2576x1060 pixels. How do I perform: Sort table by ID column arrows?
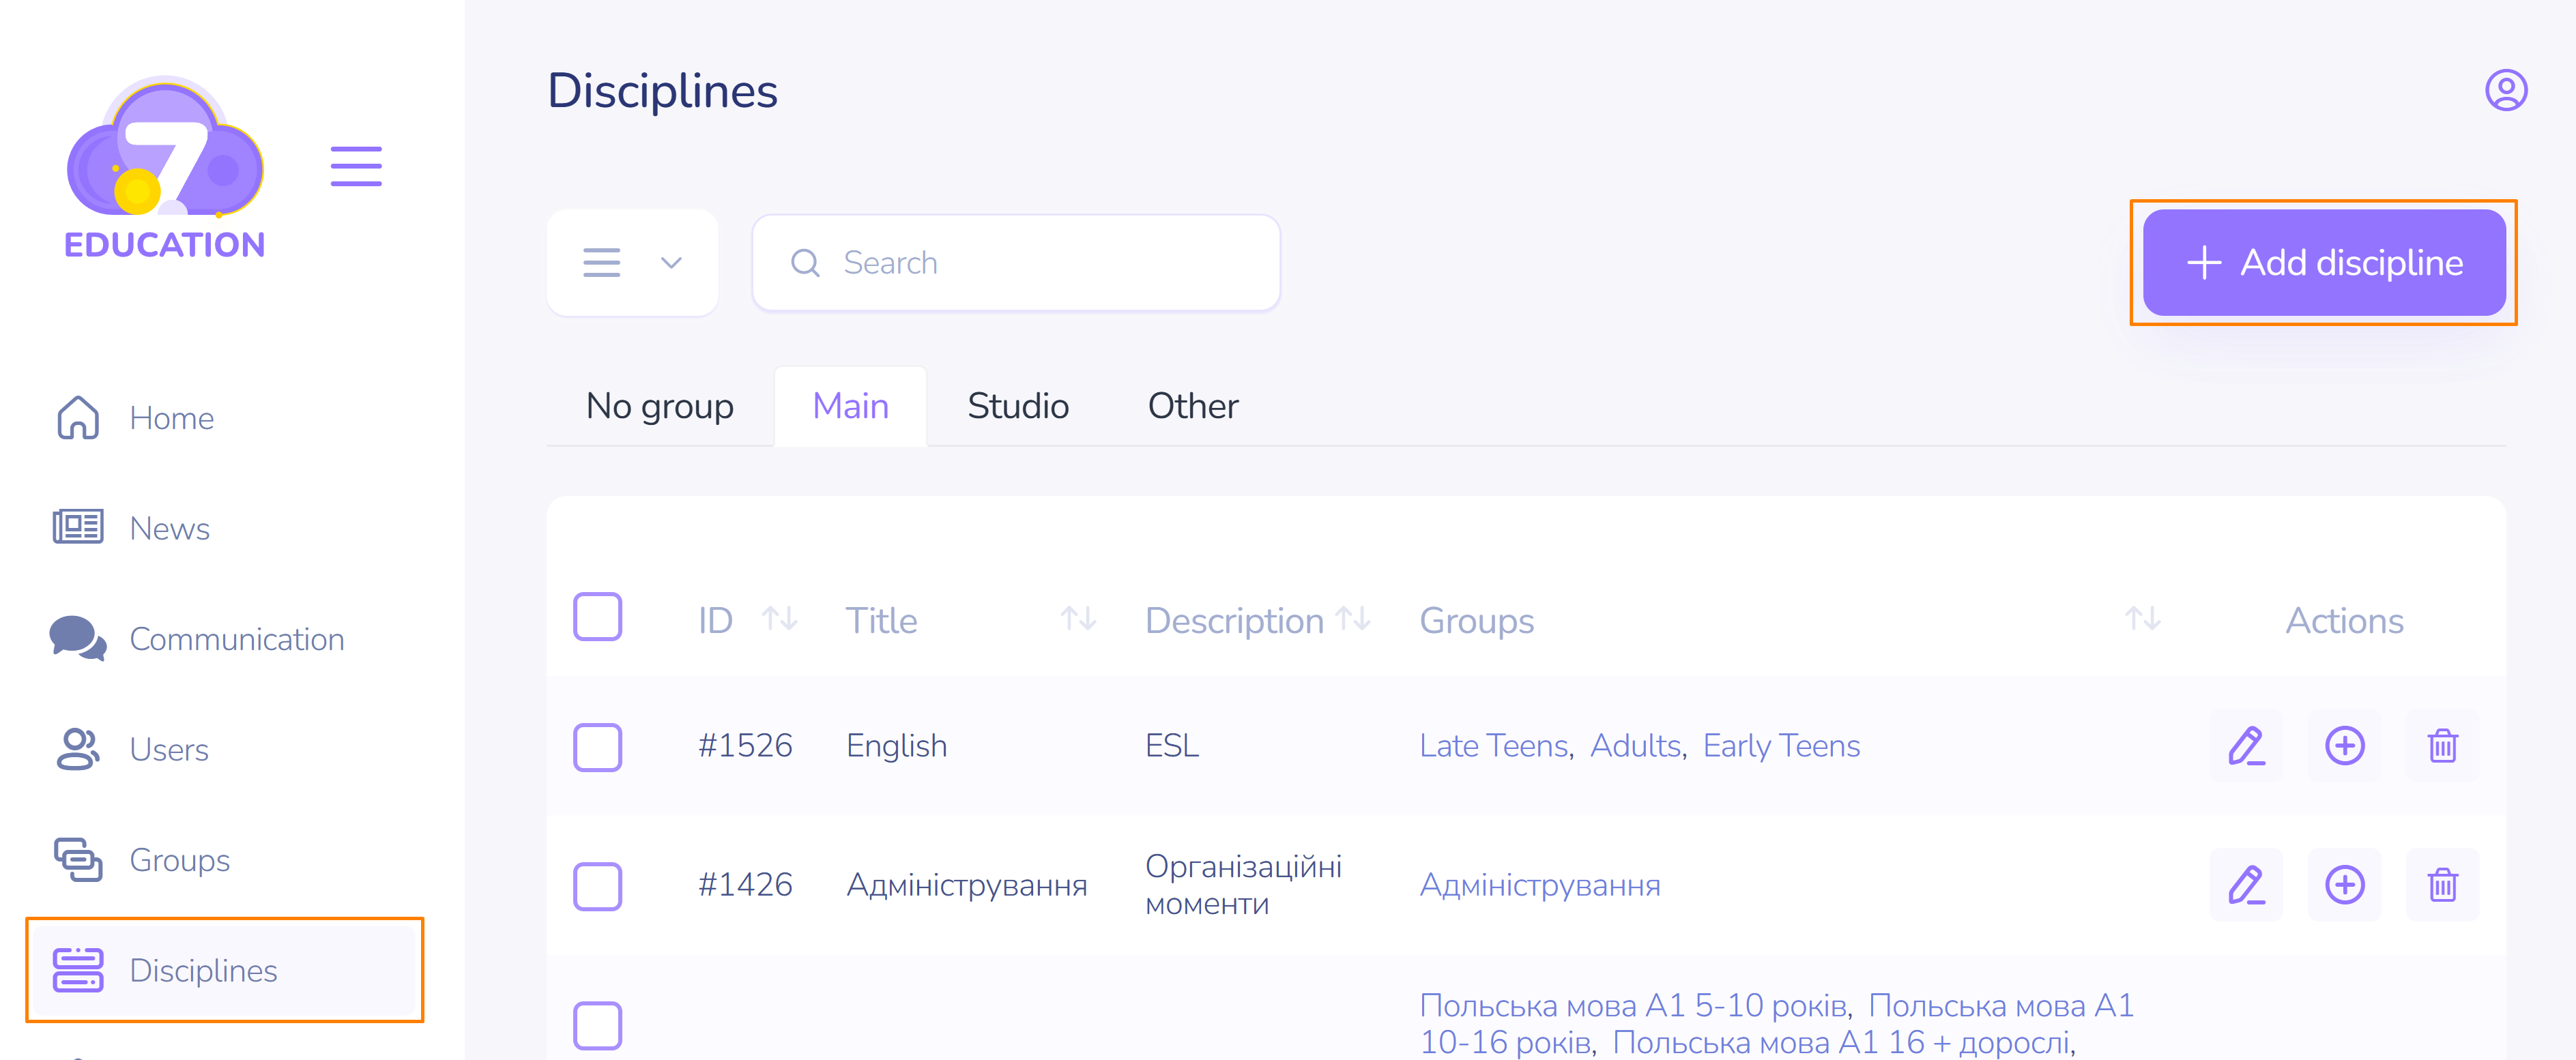779,619
